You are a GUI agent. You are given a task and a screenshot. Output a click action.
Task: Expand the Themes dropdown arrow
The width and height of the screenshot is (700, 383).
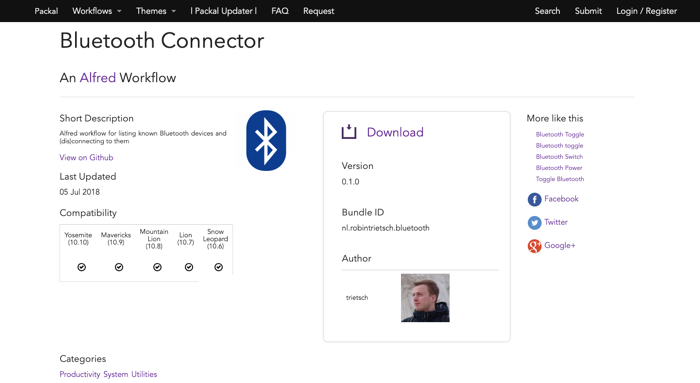[174, 11]
